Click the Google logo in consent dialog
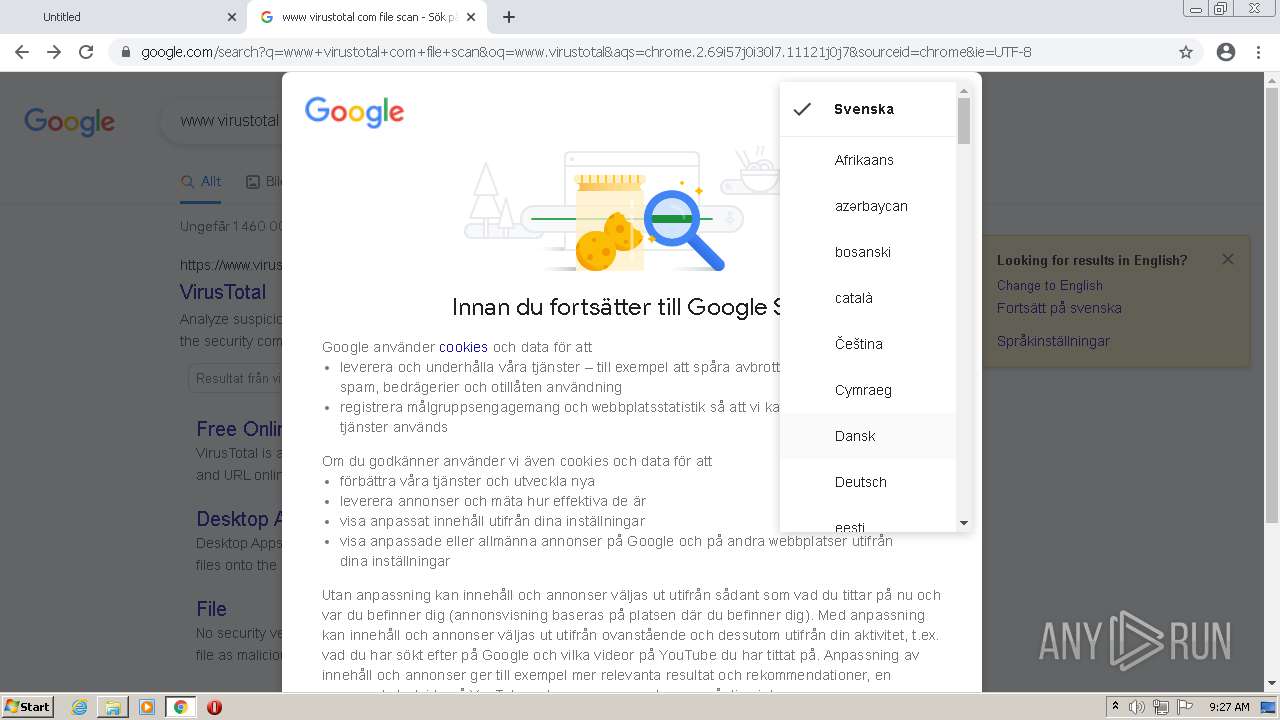This screenshot has height=720, width=1280. (354, 112)
